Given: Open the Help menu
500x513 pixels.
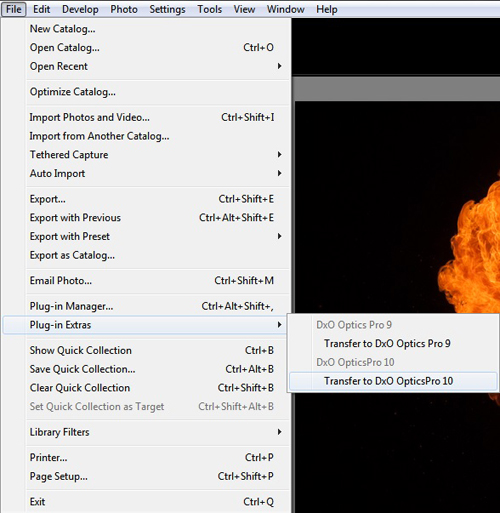Looking at the screenshot, I should pos(327,9).
